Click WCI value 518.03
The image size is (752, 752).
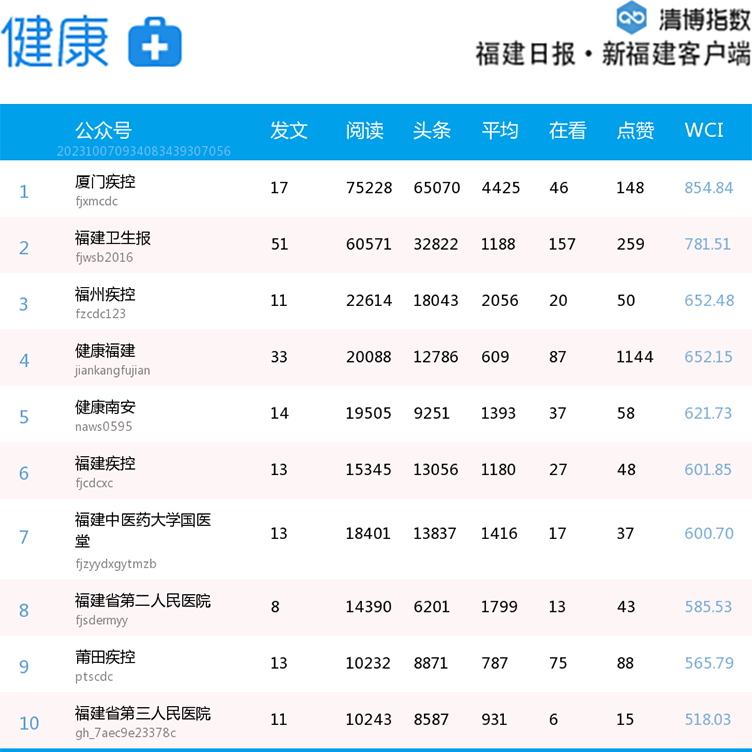pos(707,719)
